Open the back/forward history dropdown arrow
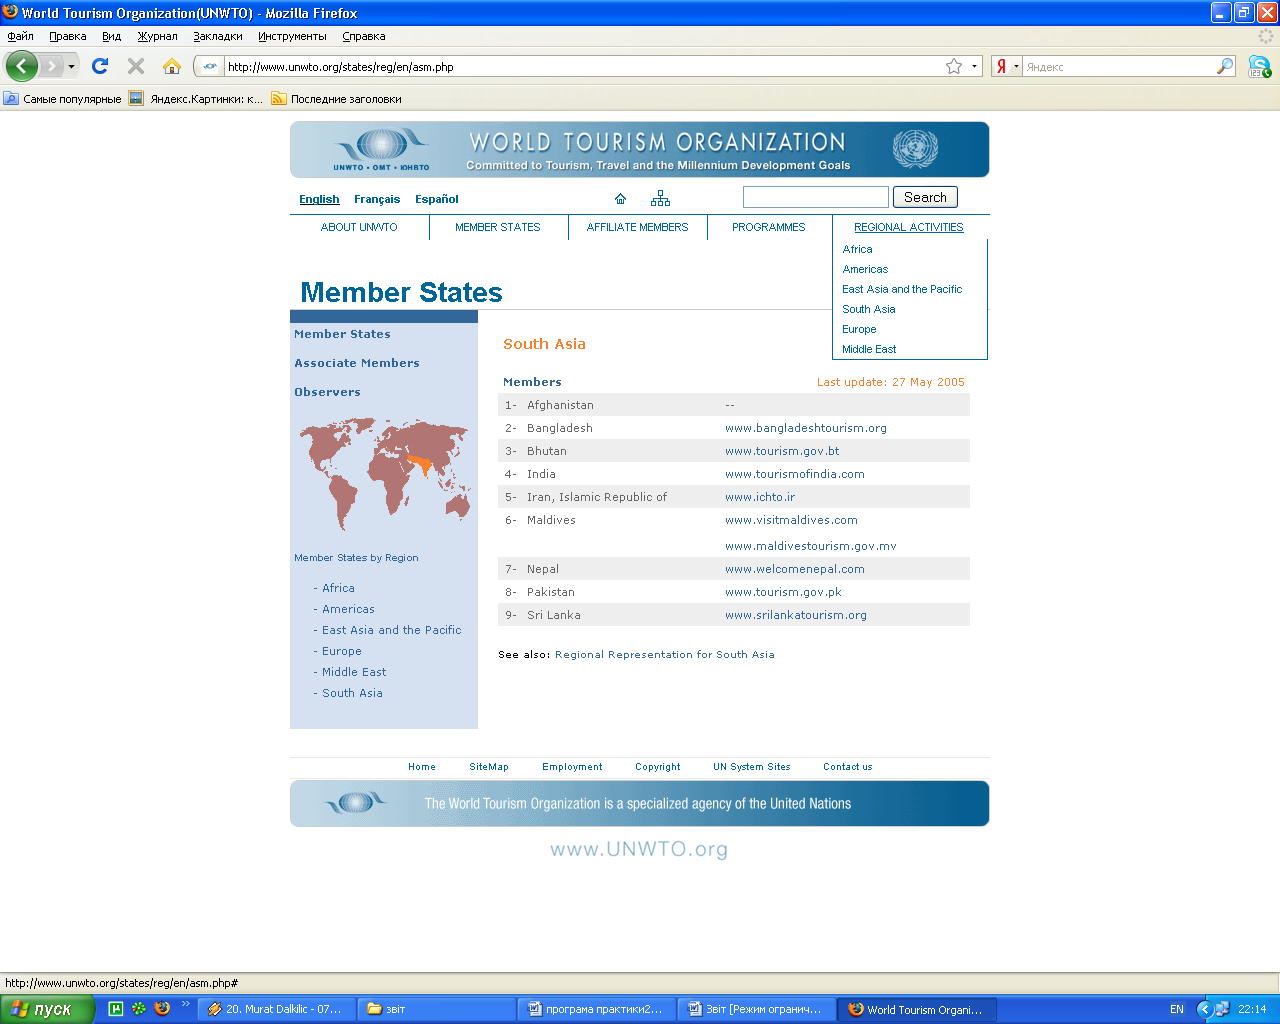The height and width of the screenshot is (1024, 1280). click(x=72, y=67)
